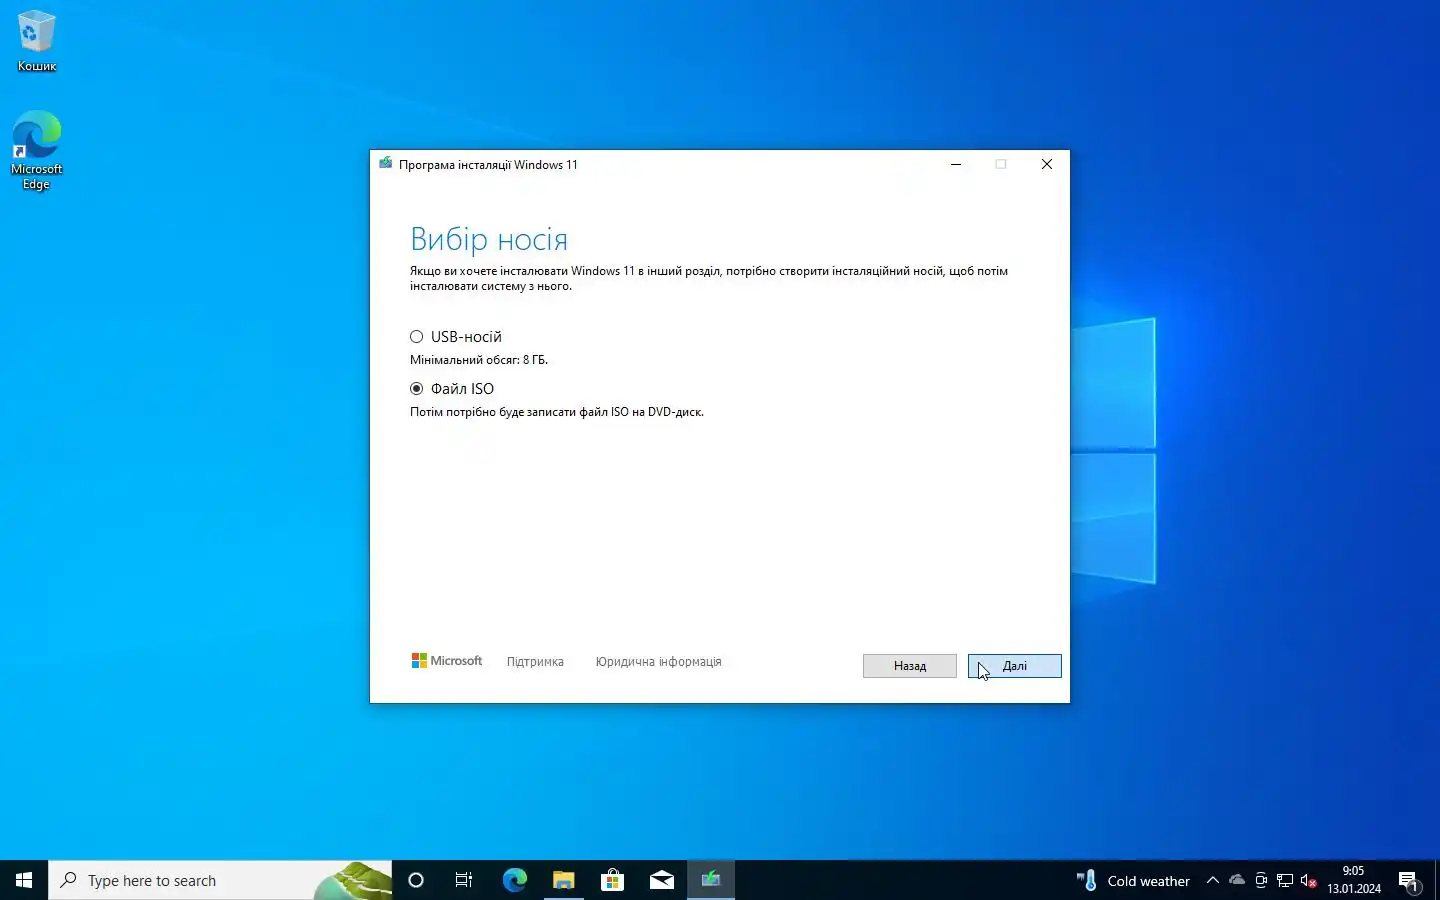This screenshot has width=1440, height=900.
Task: Click the Type here to search box
Action: (220, 880)
